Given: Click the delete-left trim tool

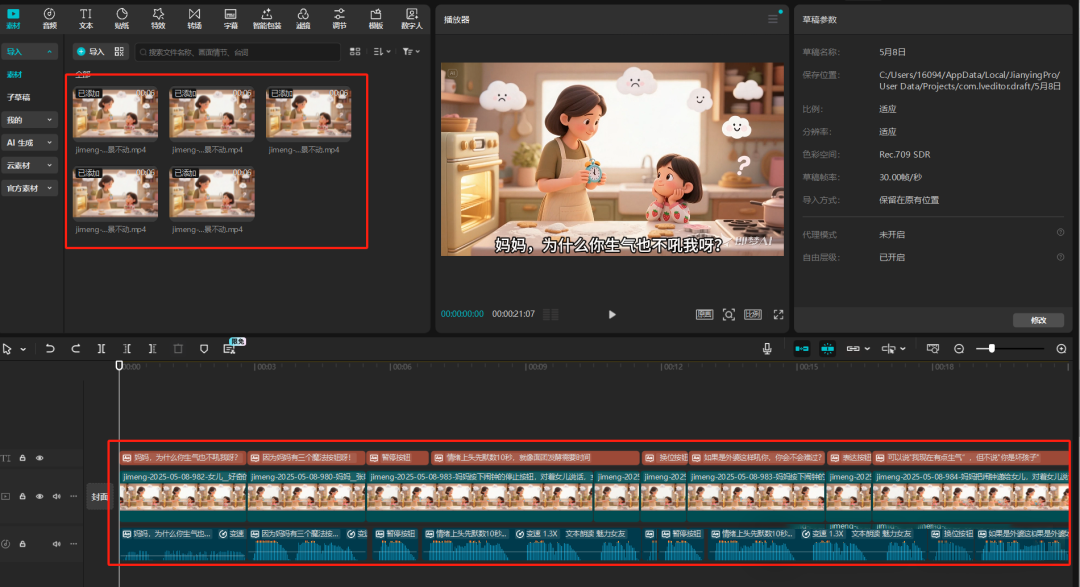Looking at the screenshot, I should 127,349.
